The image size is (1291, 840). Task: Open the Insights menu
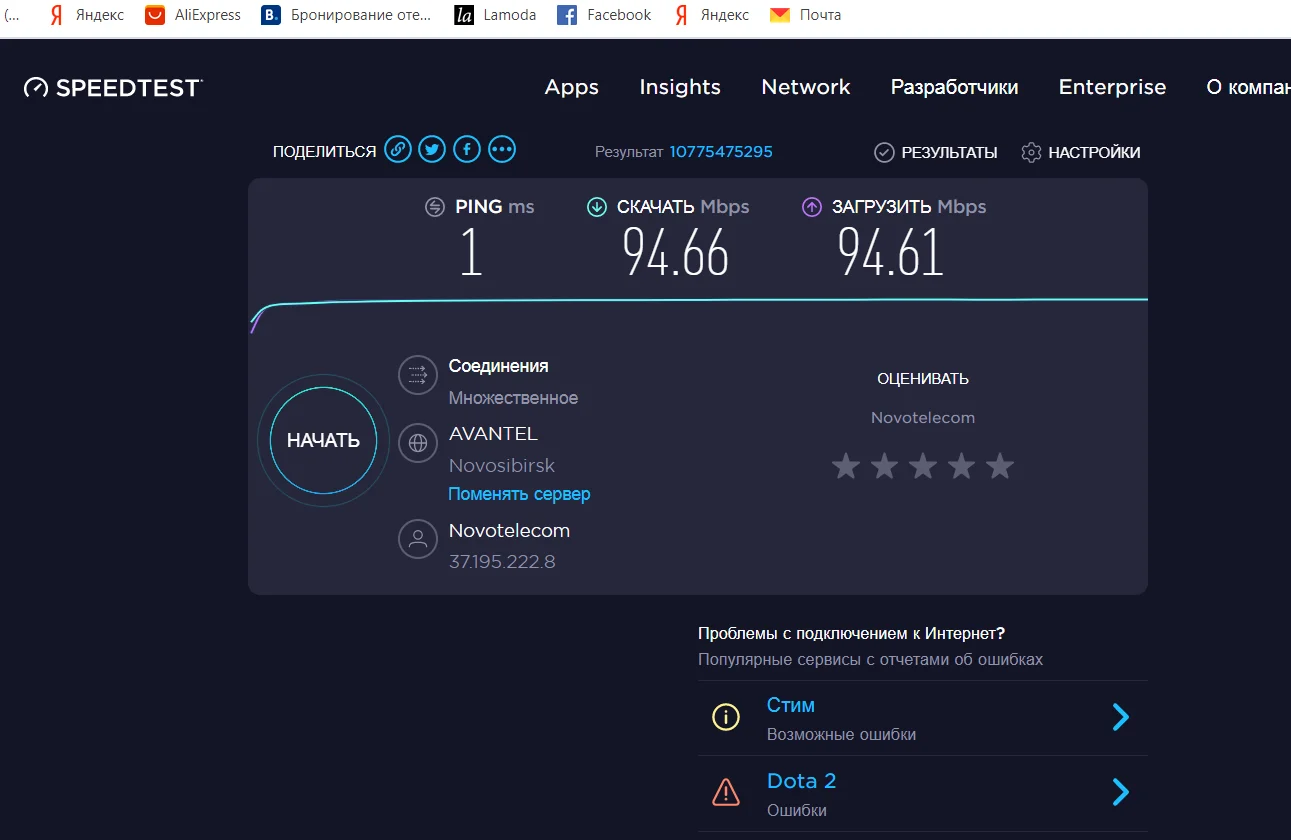click(680, 87)
